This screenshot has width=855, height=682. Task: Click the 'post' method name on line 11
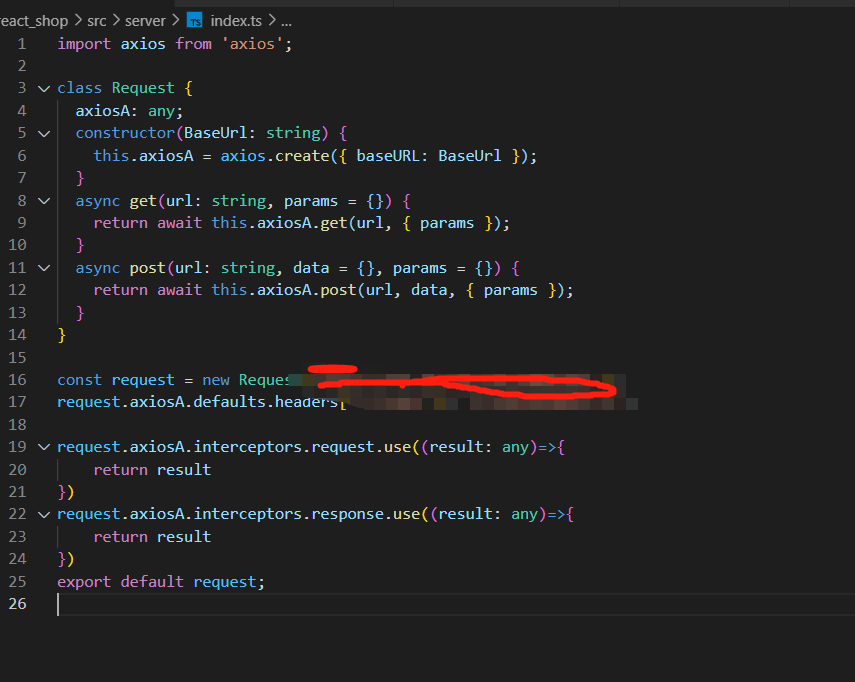point(147,268)
